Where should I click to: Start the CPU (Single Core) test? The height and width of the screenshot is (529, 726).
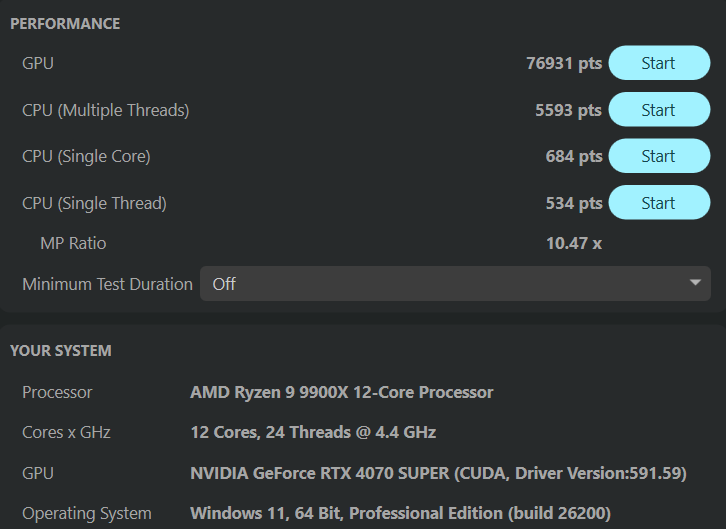658,156
